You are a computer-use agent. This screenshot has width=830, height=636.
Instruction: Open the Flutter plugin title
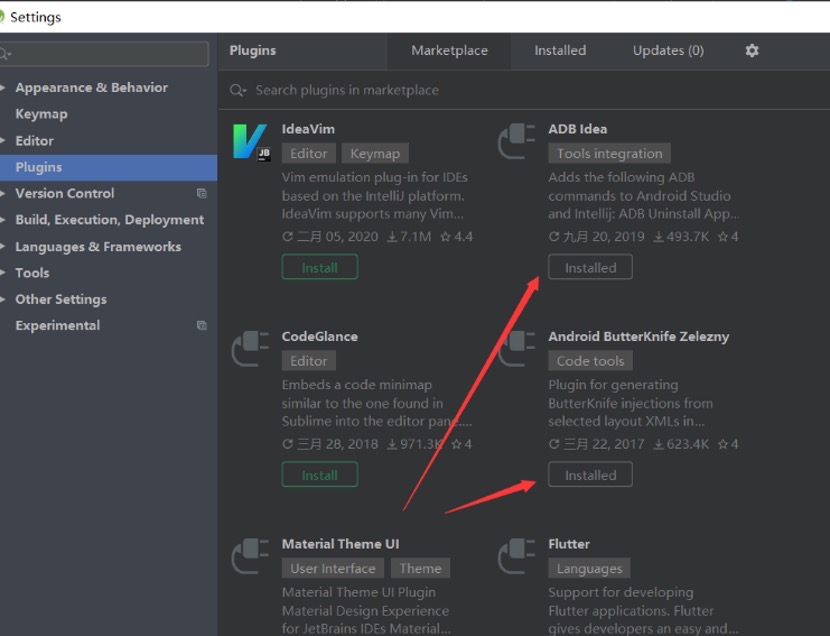pos(569,544)
